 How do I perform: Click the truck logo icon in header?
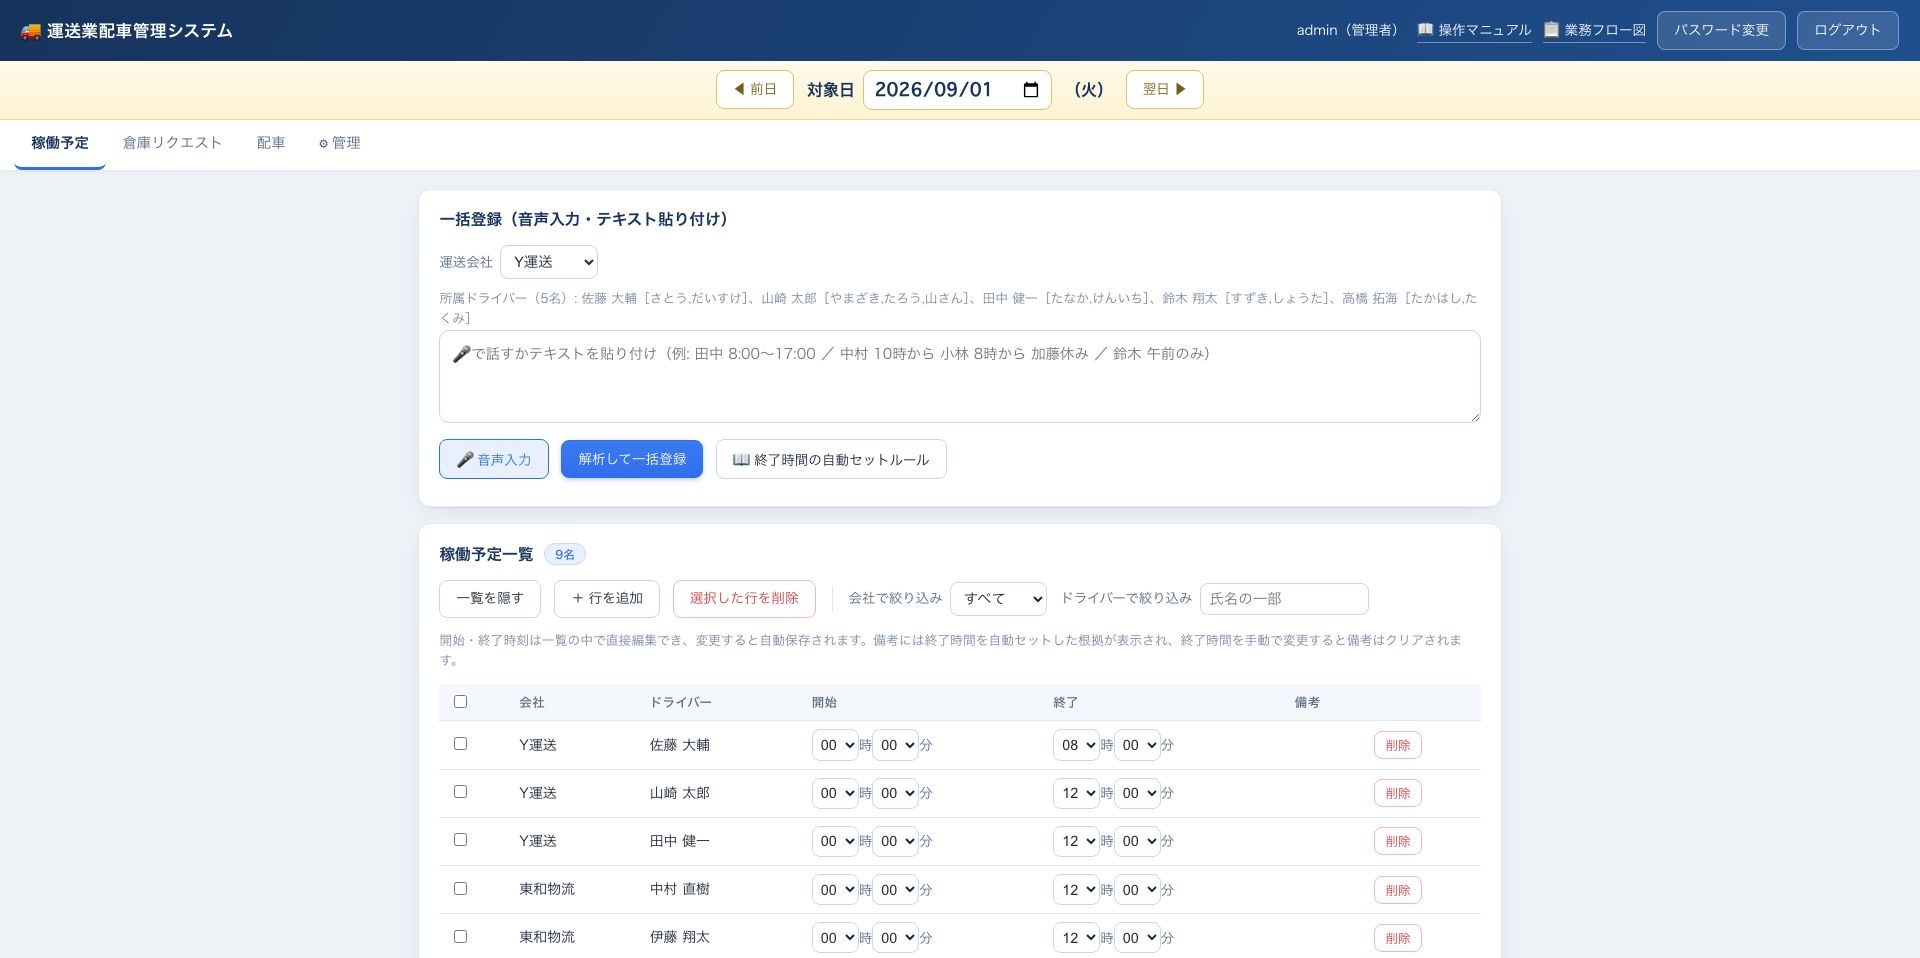[31, 31]
